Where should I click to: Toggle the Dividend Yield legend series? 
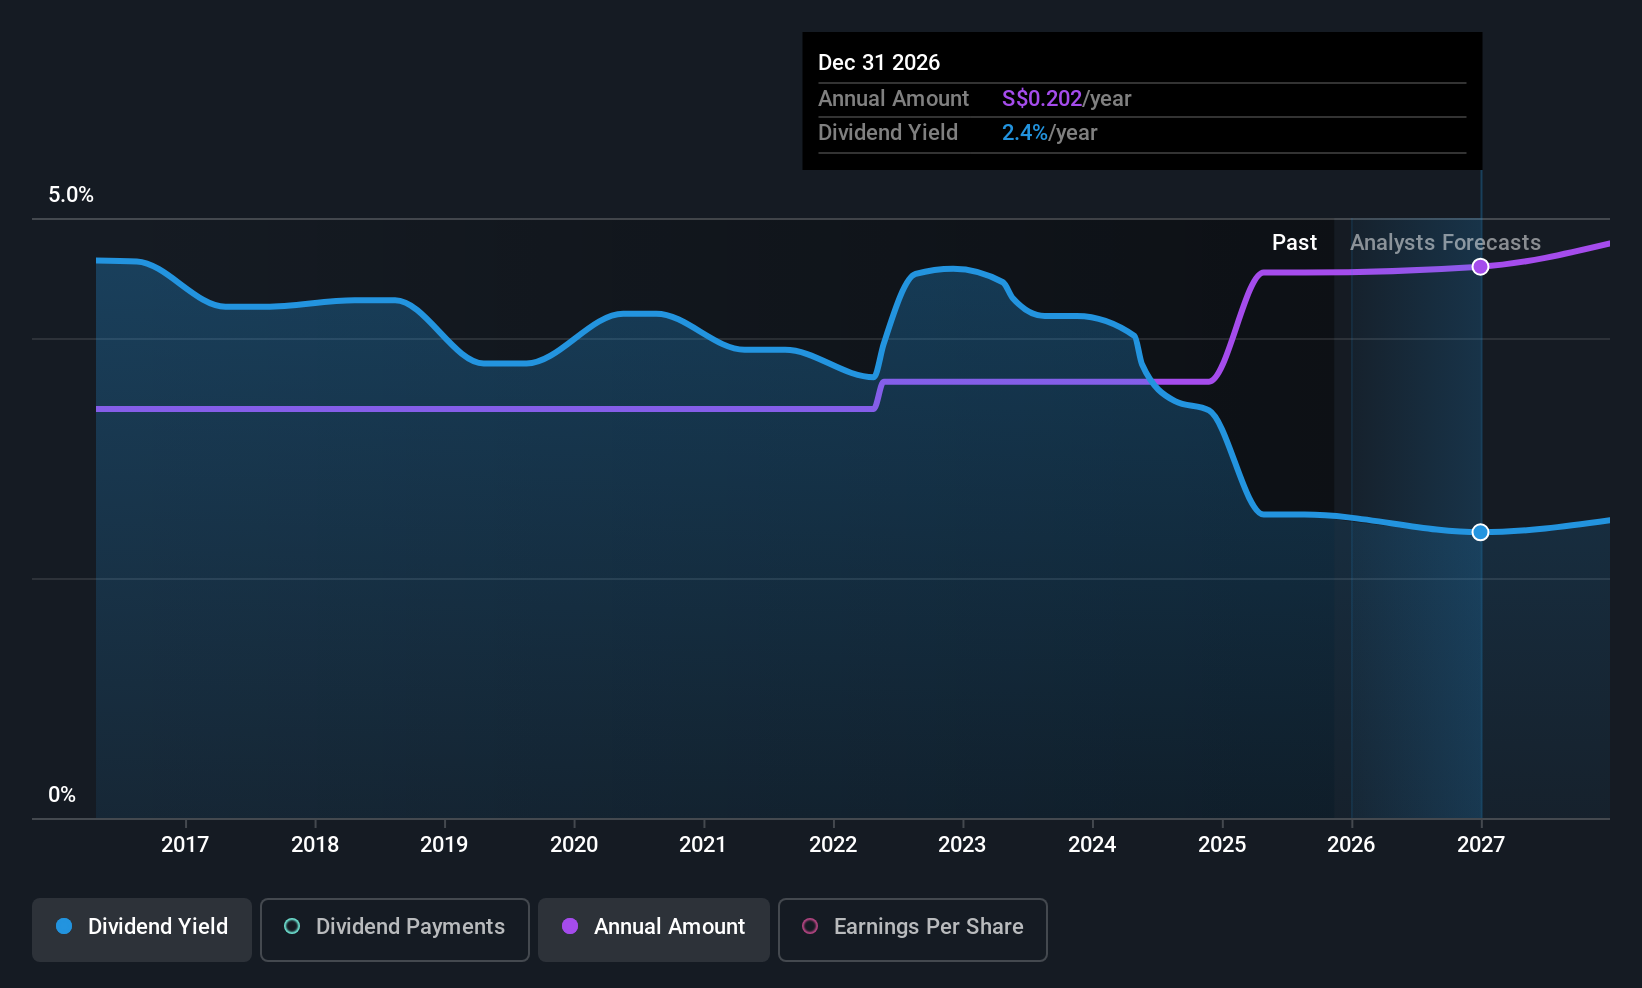tap(142, 928)
